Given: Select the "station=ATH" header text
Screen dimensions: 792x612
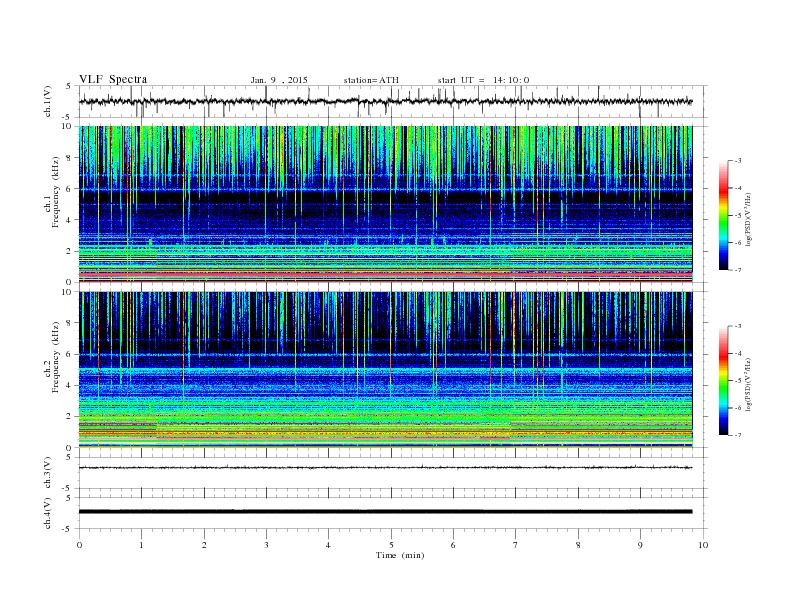Looking at the screenshot, I should [371, 80].
